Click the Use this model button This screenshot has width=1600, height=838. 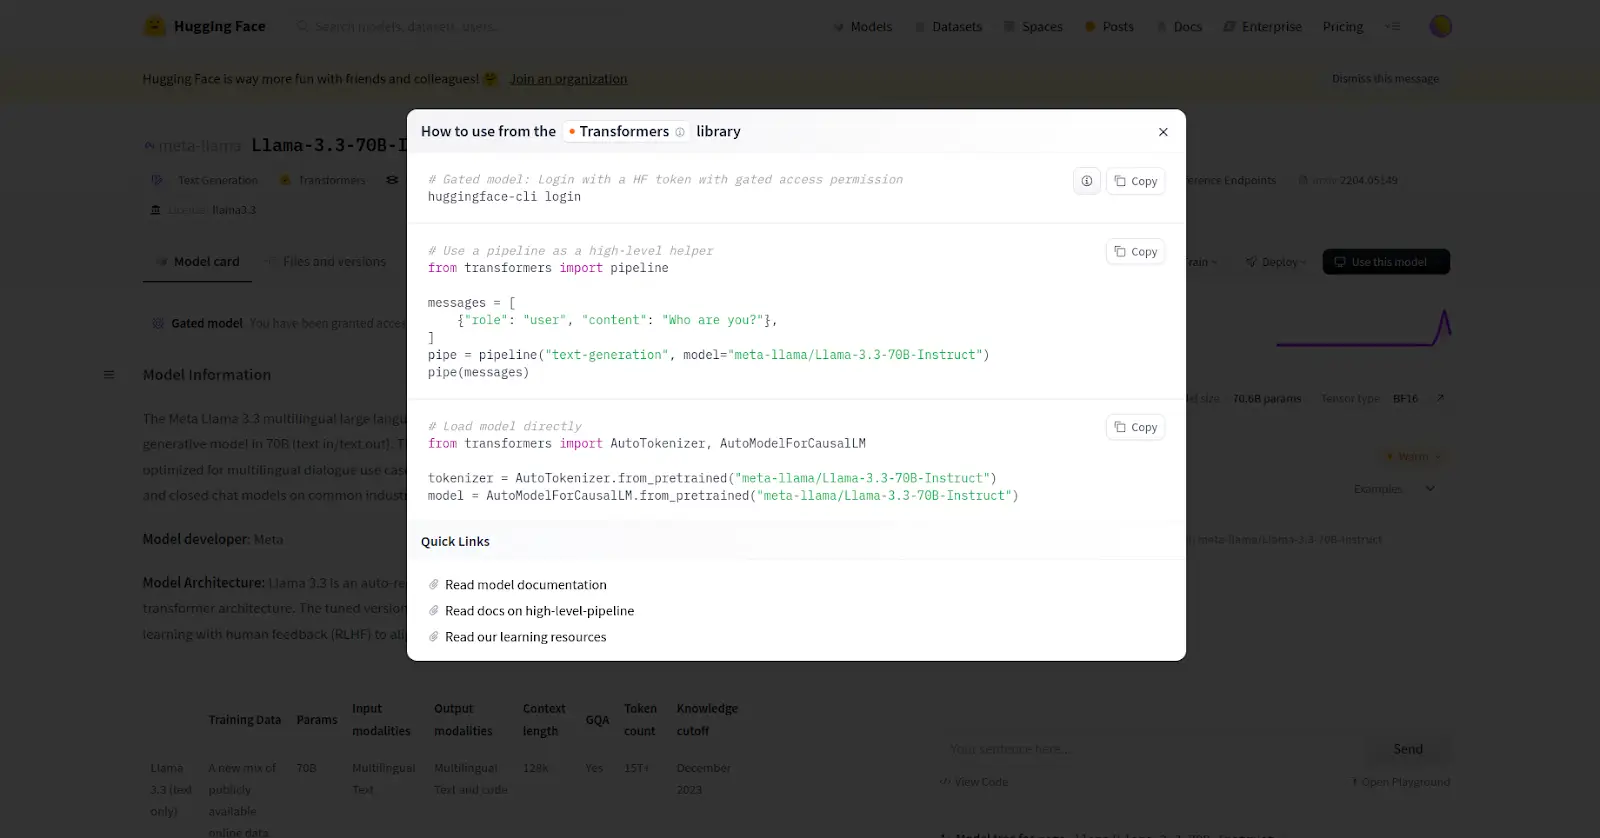tap(1386, 262)
